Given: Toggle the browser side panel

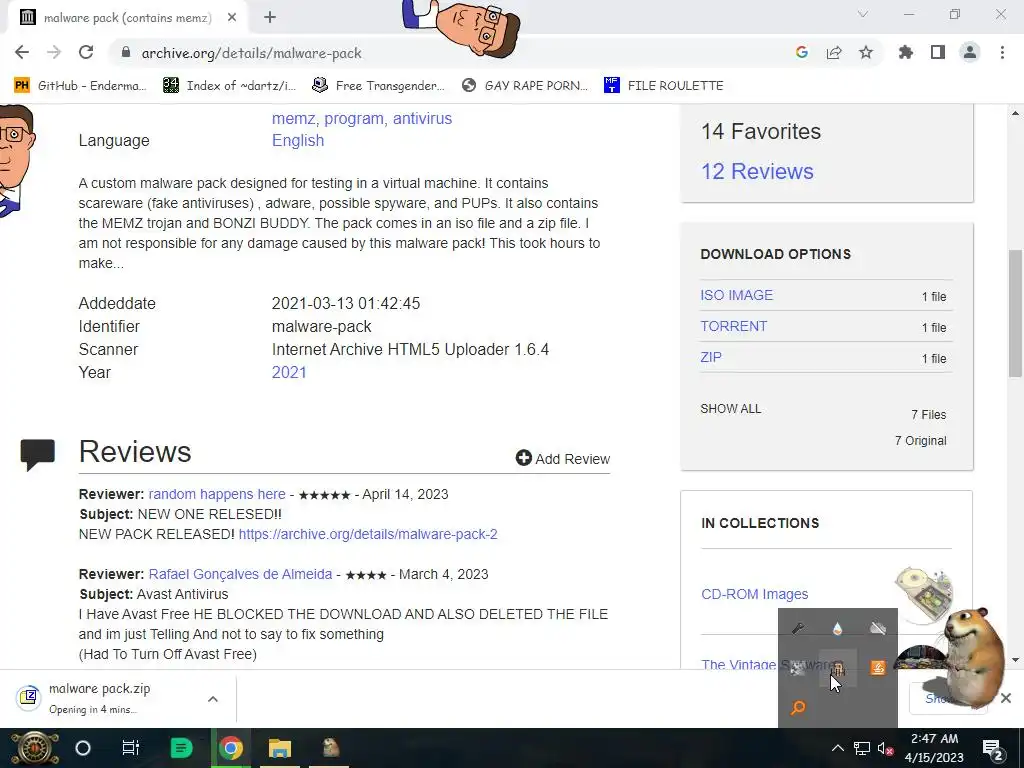Looking at the screenshot, I should pos(938,52).
